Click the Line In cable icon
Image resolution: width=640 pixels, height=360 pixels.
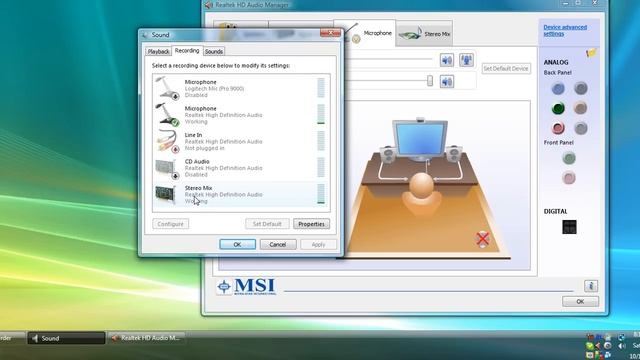(x=167, y=141)
